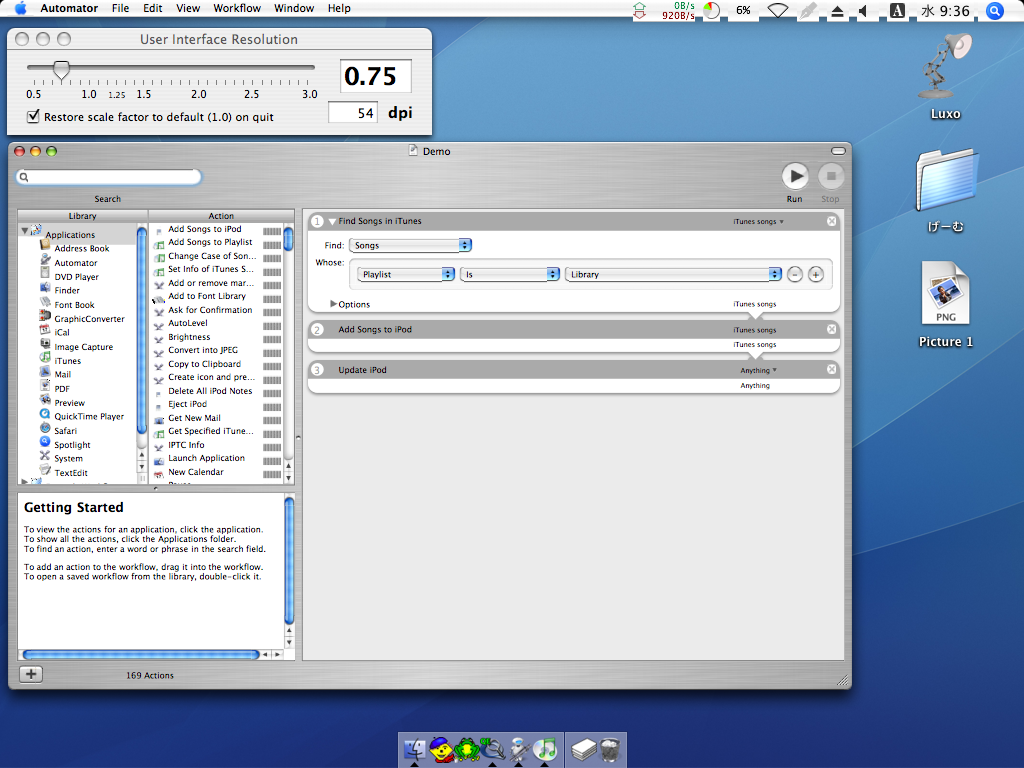Toggle the Demo window toolbar pill button

839,151
